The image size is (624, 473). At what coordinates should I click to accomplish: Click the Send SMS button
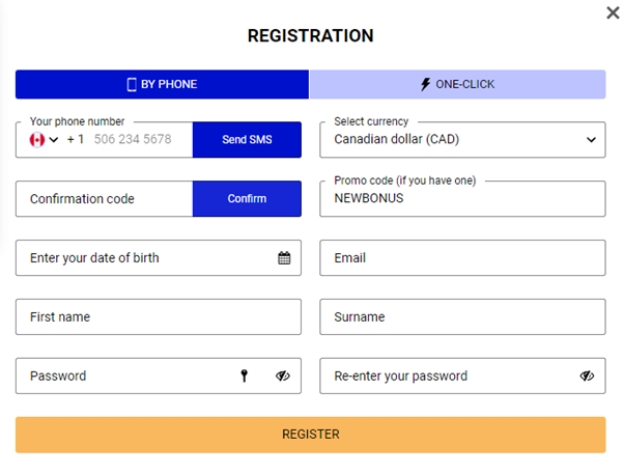point(247,140)
